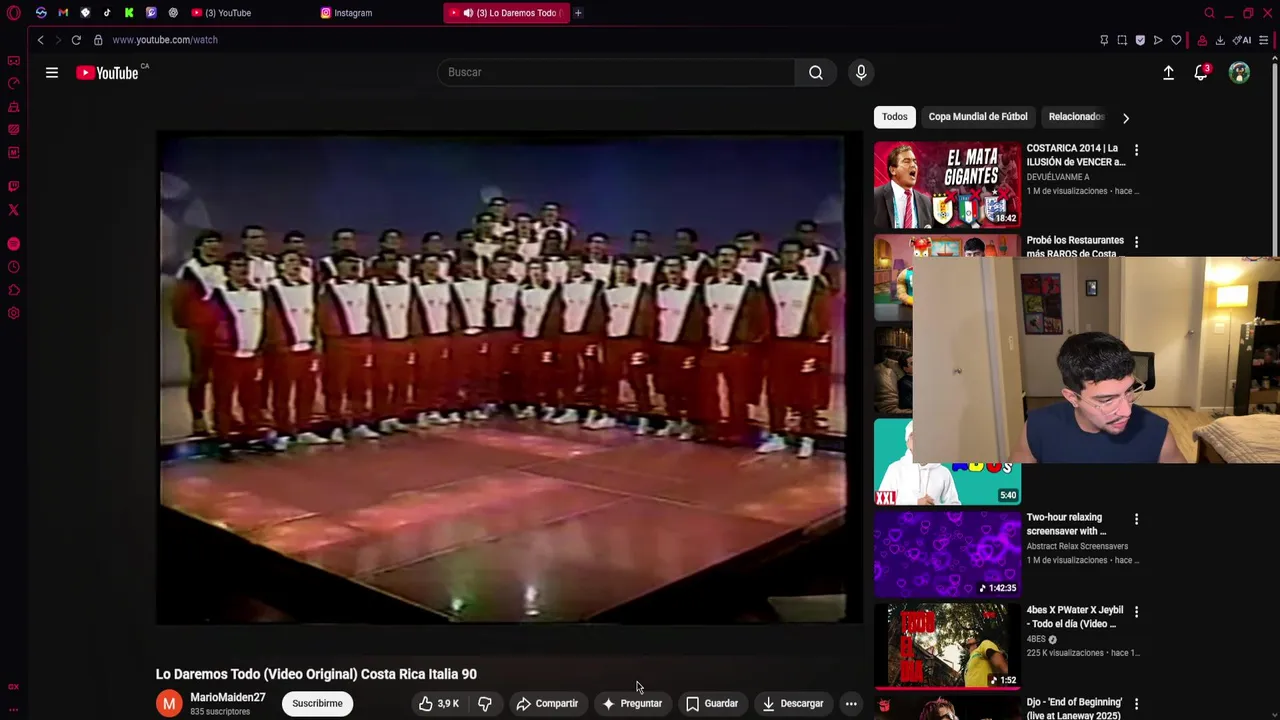
Task: Select the "Todos" filter chip
Action: [895, 117]
